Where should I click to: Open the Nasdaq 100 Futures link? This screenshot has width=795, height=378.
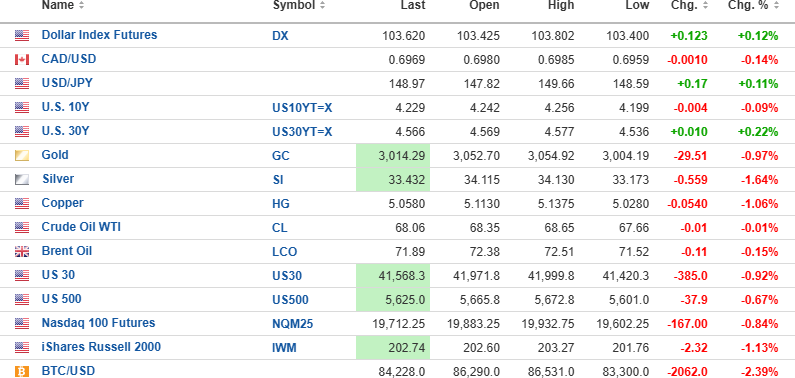[x=98, y=323]
